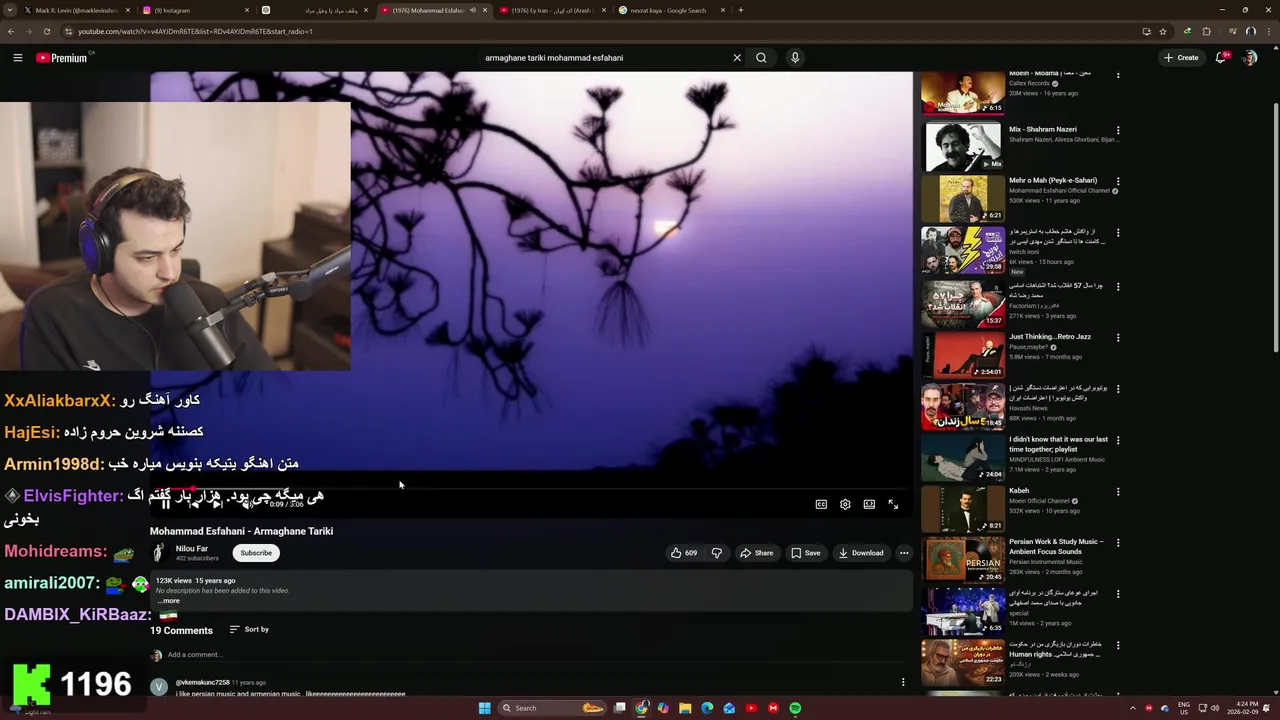Open ENG US language switcher
Screen dimensions: 1280x720
point(1184,708)
